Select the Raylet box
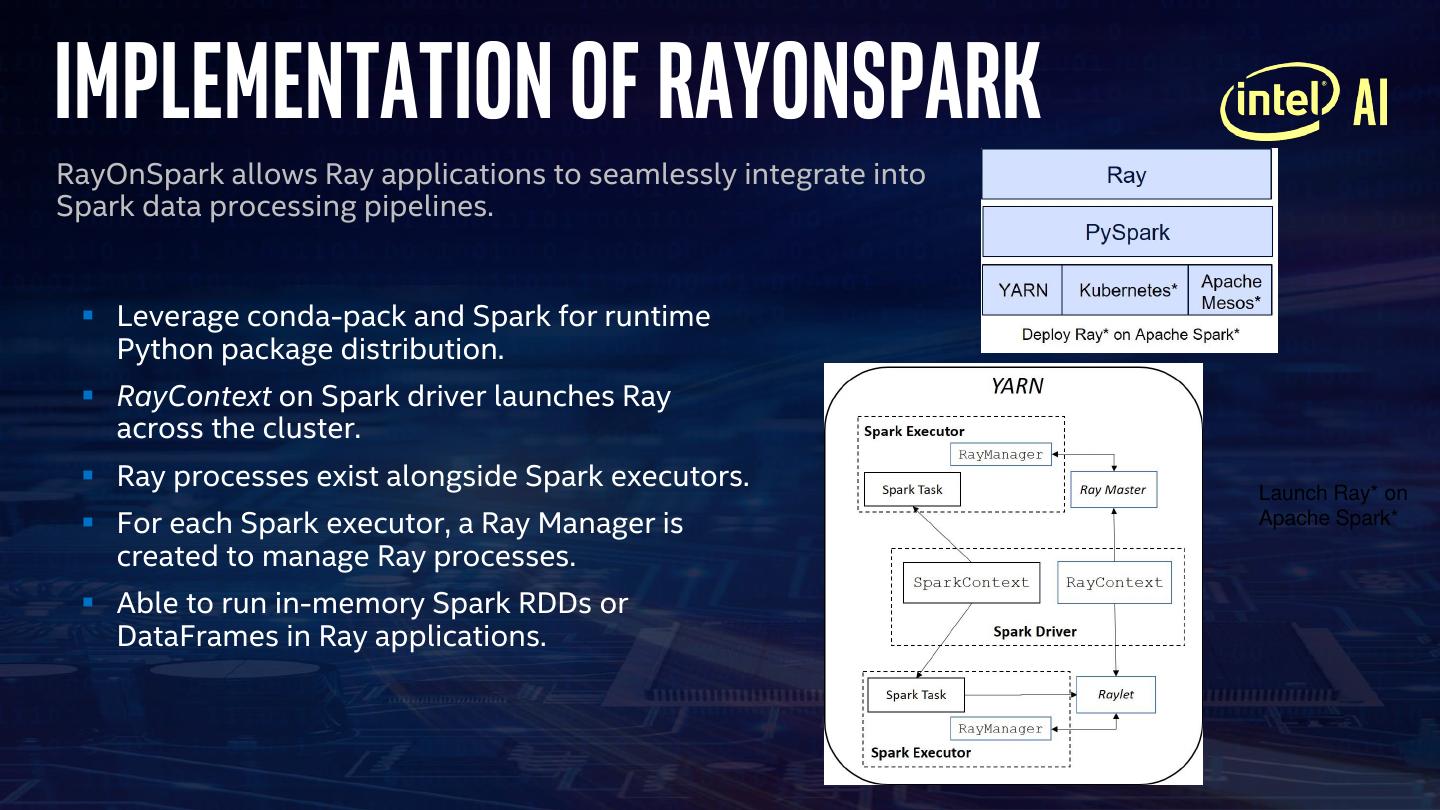This screenshot has width=1440, height=810. pyautogui.click(x=1115, y=694)
